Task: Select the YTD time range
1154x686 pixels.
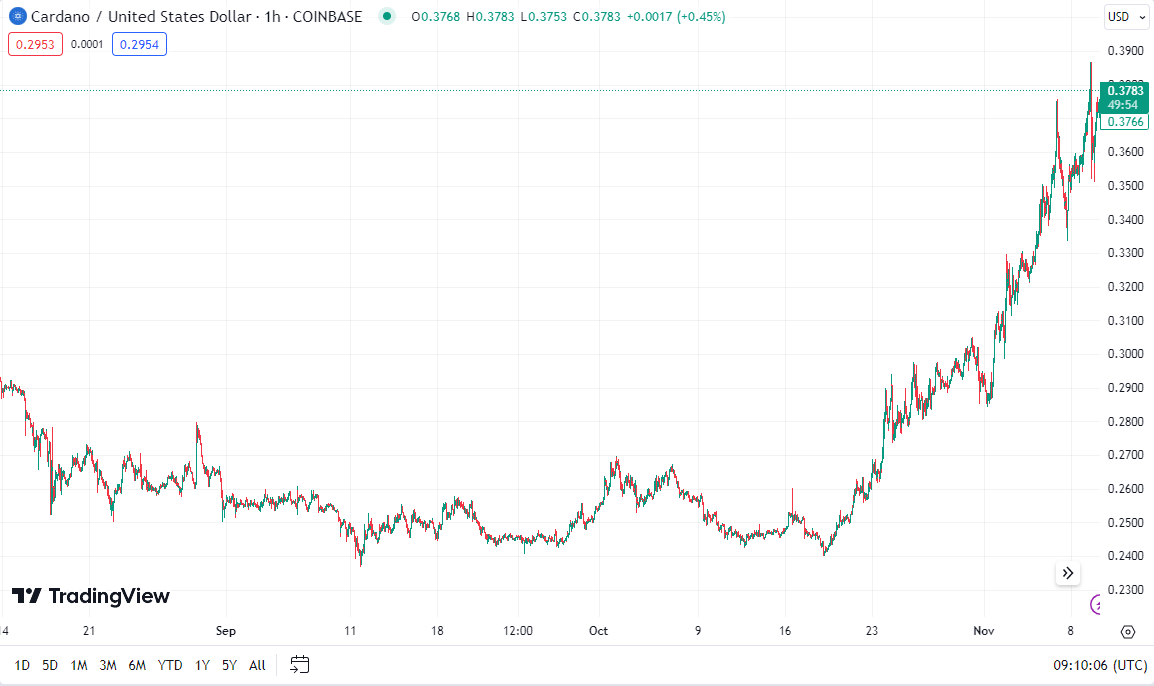Action: point(170,665)
